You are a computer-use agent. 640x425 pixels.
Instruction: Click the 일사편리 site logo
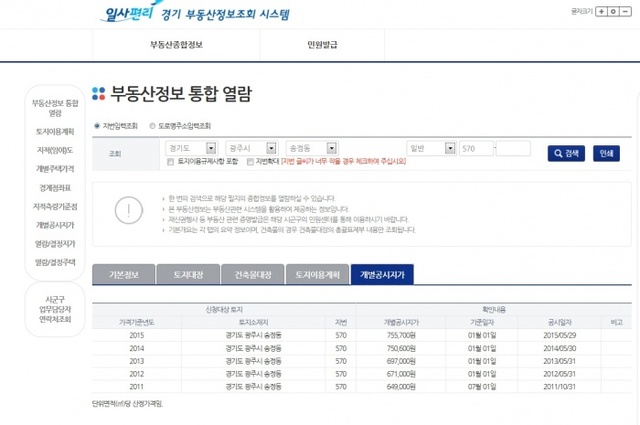coord(127,13)
